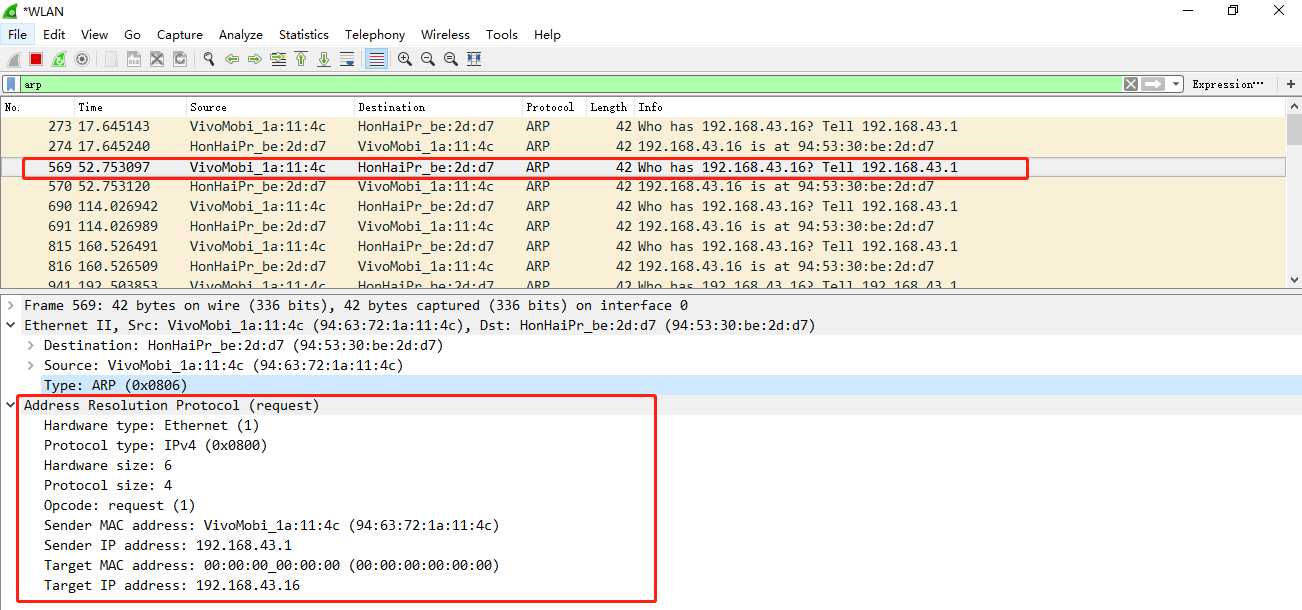Open the View menu

coord(94,34)
